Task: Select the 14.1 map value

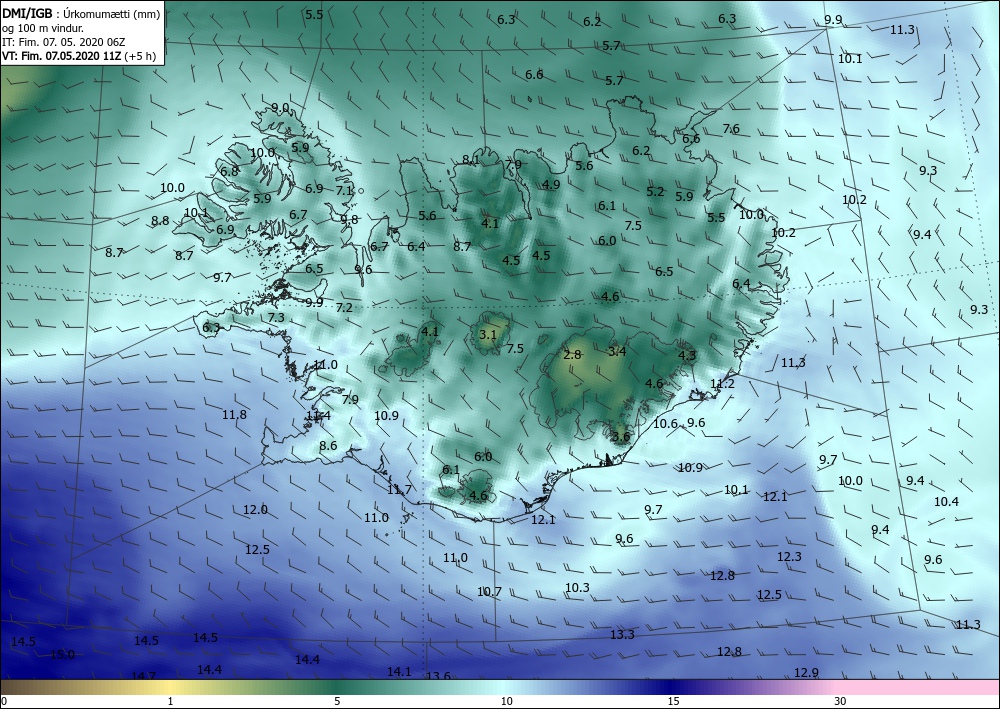Action: [399, 671]
